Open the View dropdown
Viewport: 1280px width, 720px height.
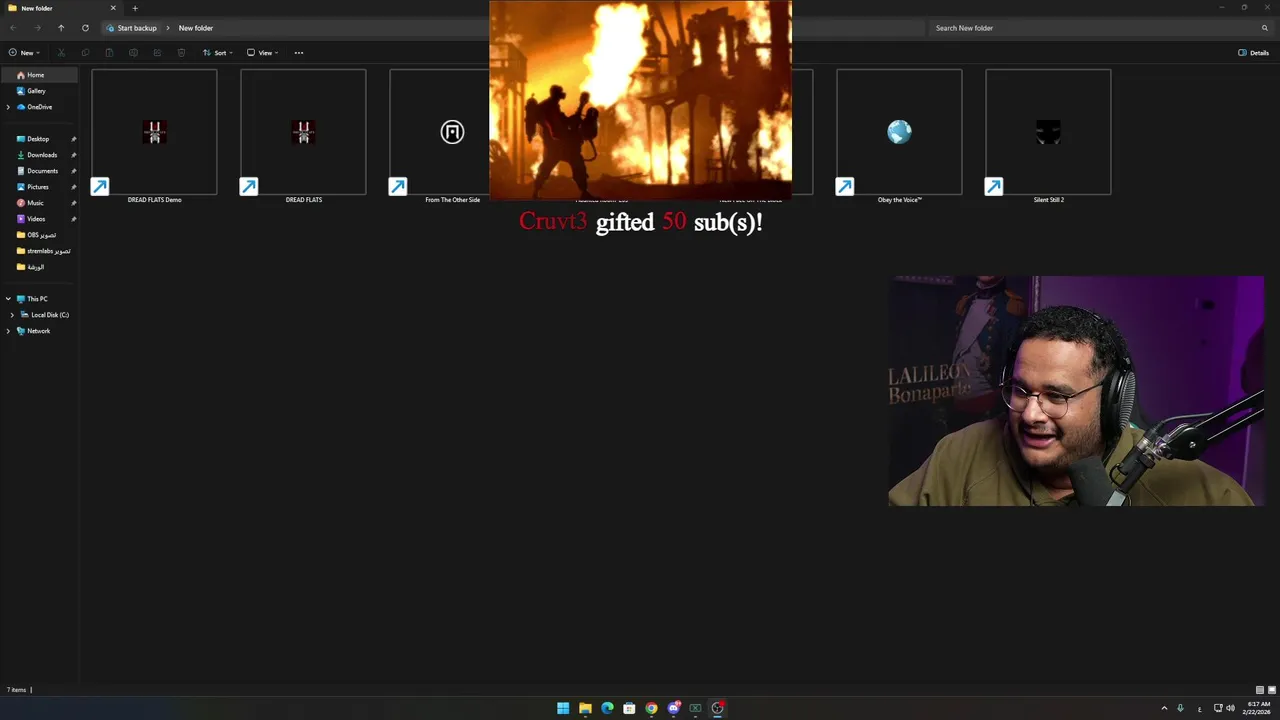coord(263,53)
